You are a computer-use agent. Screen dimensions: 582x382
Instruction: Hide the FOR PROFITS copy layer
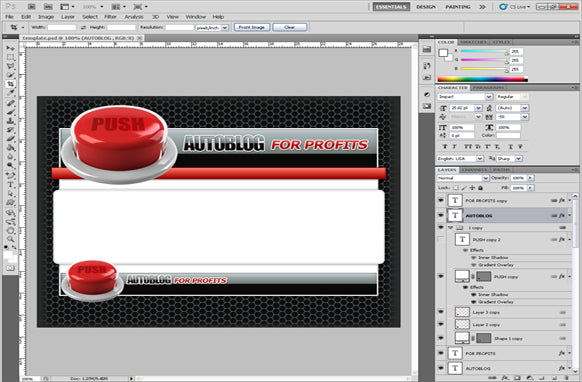coord(441,200)
